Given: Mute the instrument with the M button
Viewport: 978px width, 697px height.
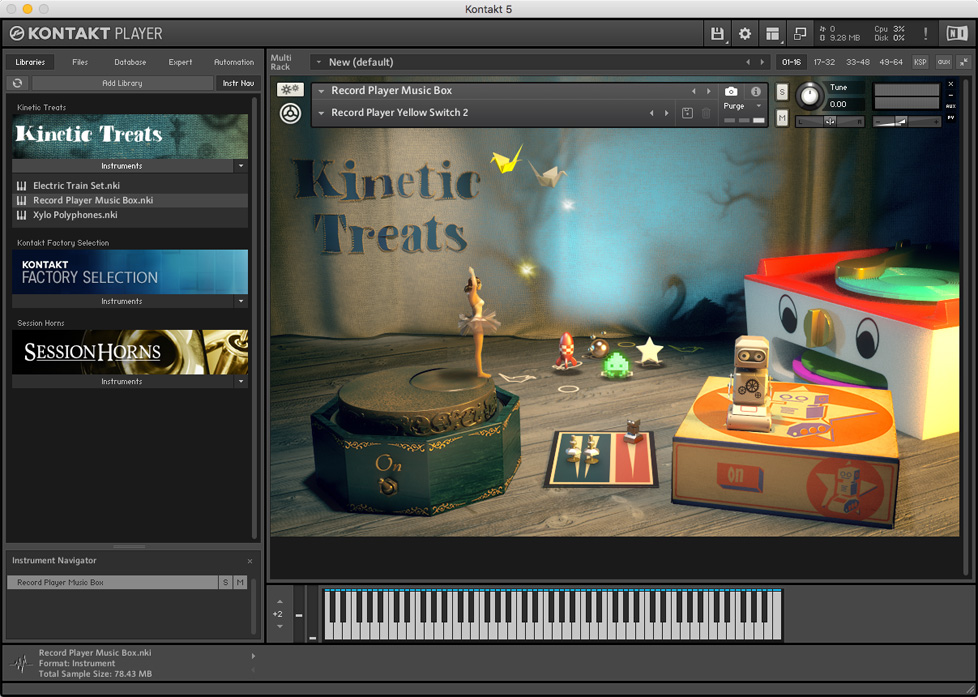Looking at the screenshot, I should (782, 118).
